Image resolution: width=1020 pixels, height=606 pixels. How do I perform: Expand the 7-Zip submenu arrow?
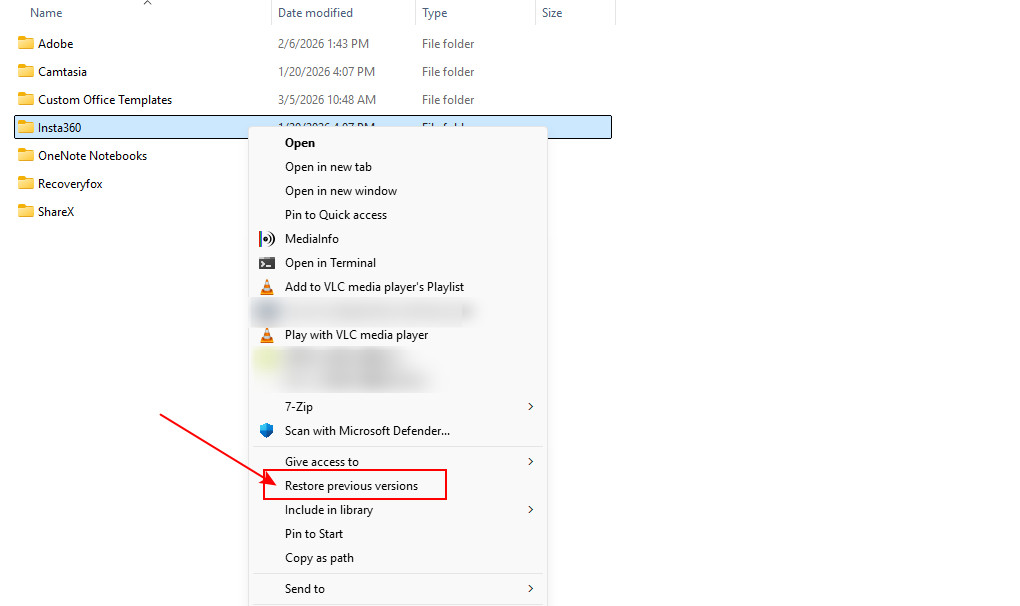(x=531, y=407)
